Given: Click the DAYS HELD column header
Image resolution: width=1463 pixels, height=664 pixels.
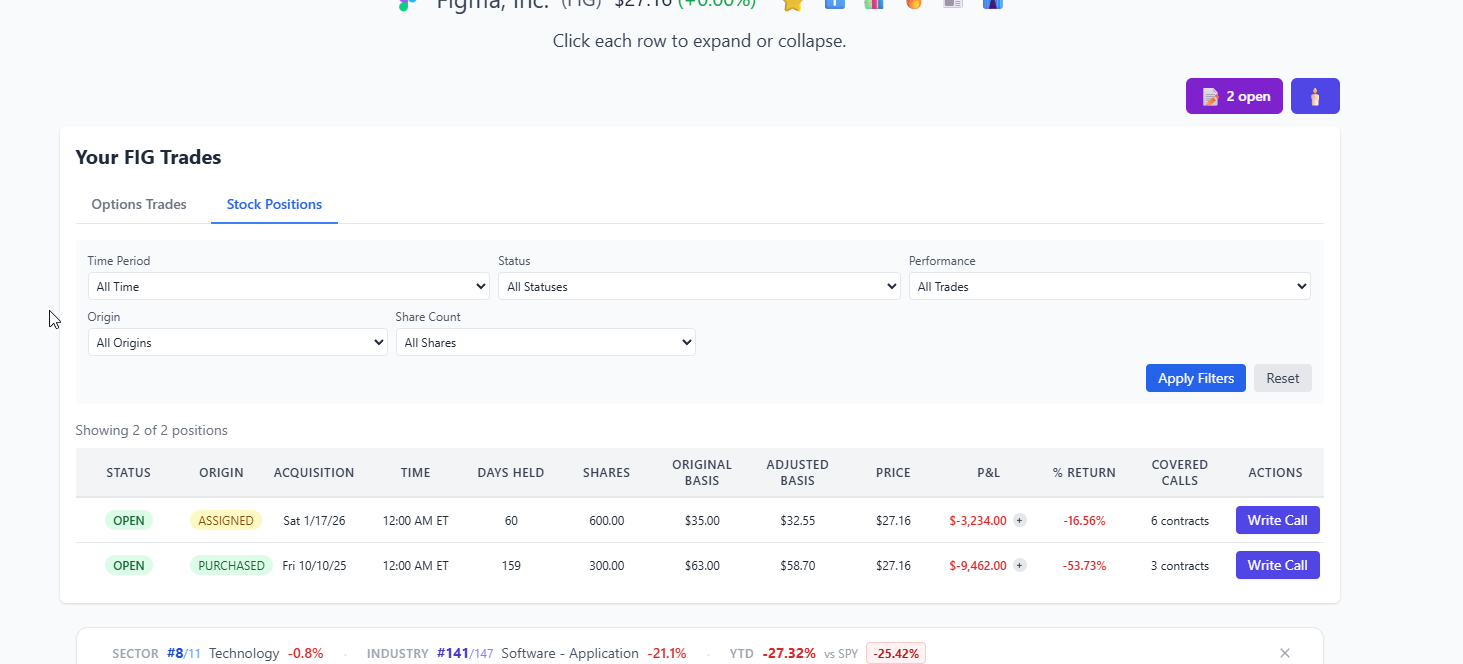Looking at the screenshot, I should (x=511, y=473).
